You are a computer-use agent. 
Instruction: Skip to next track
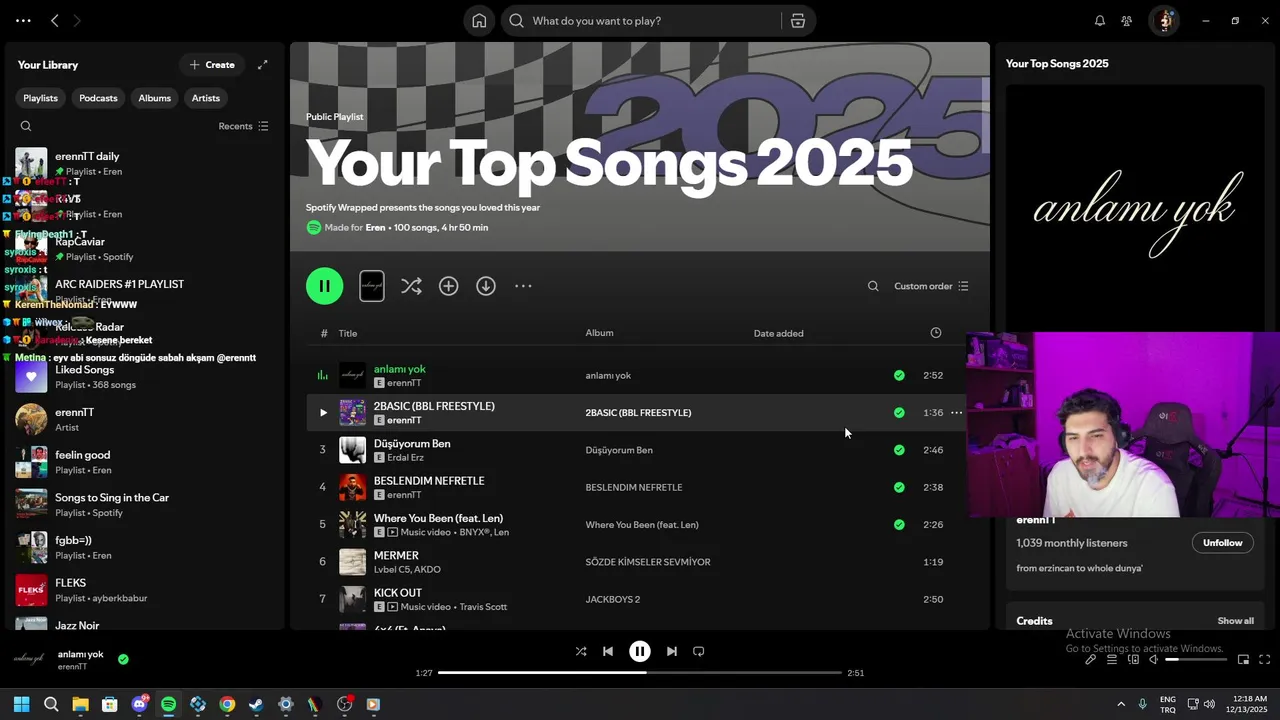[x=672, y=651]
